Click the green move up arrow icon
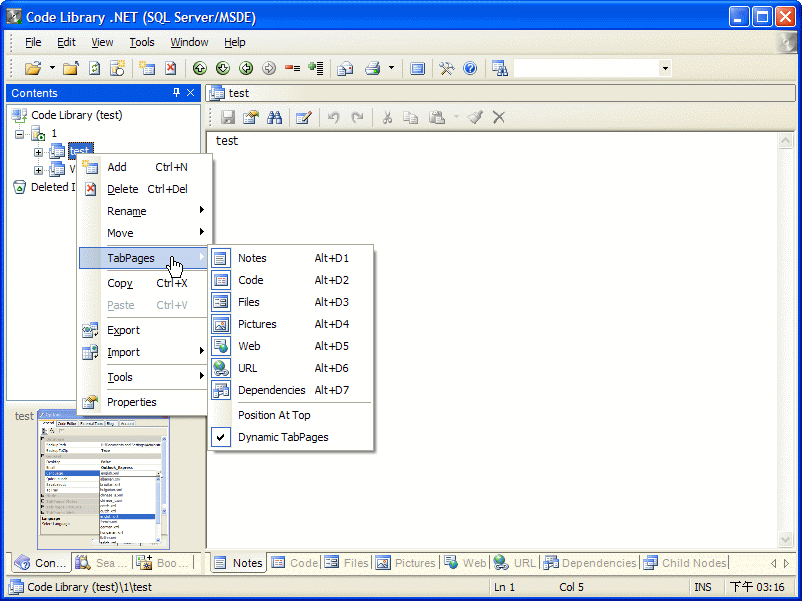This screenshot has height=601, width=802. [x=199, y=68]
